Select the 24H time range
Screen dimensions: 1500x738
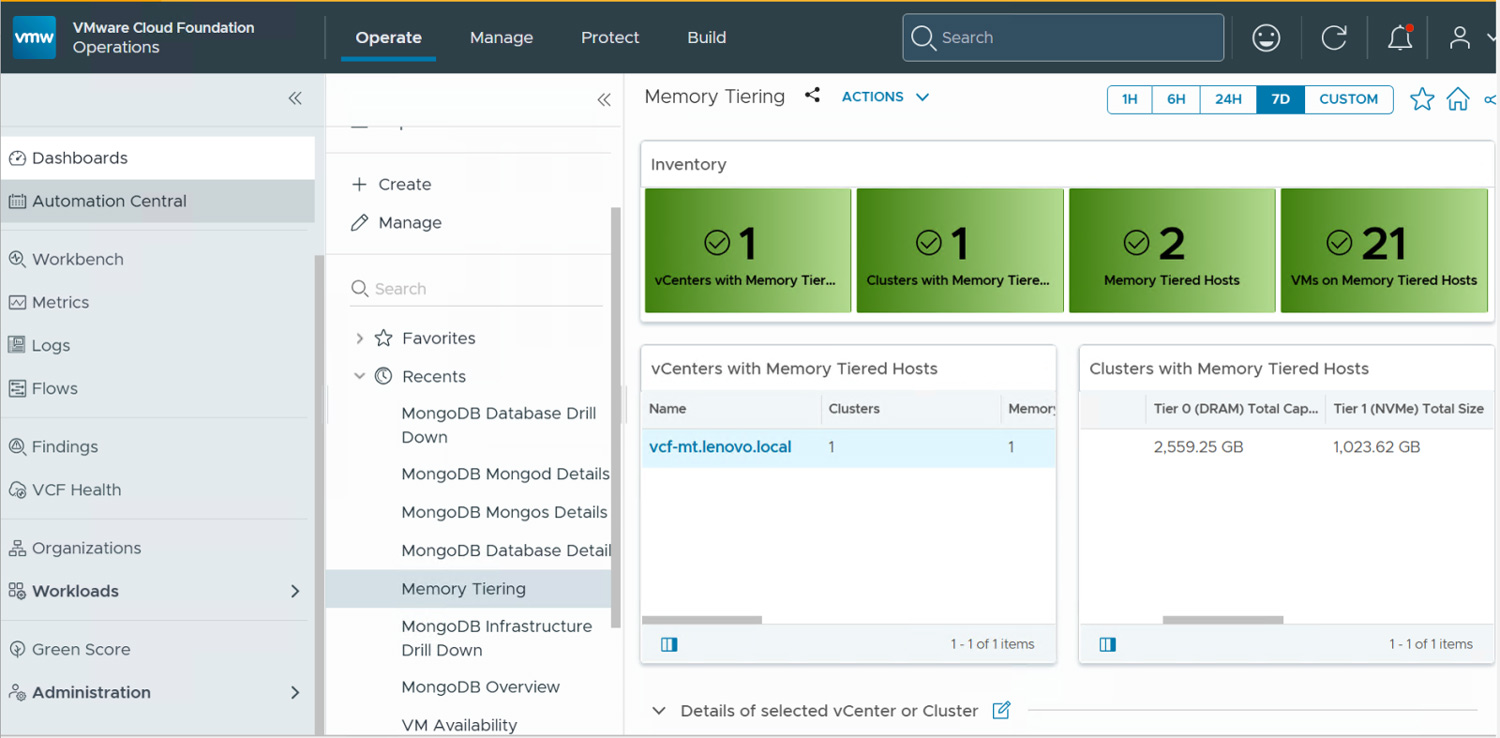click(x=1228, y=99)
